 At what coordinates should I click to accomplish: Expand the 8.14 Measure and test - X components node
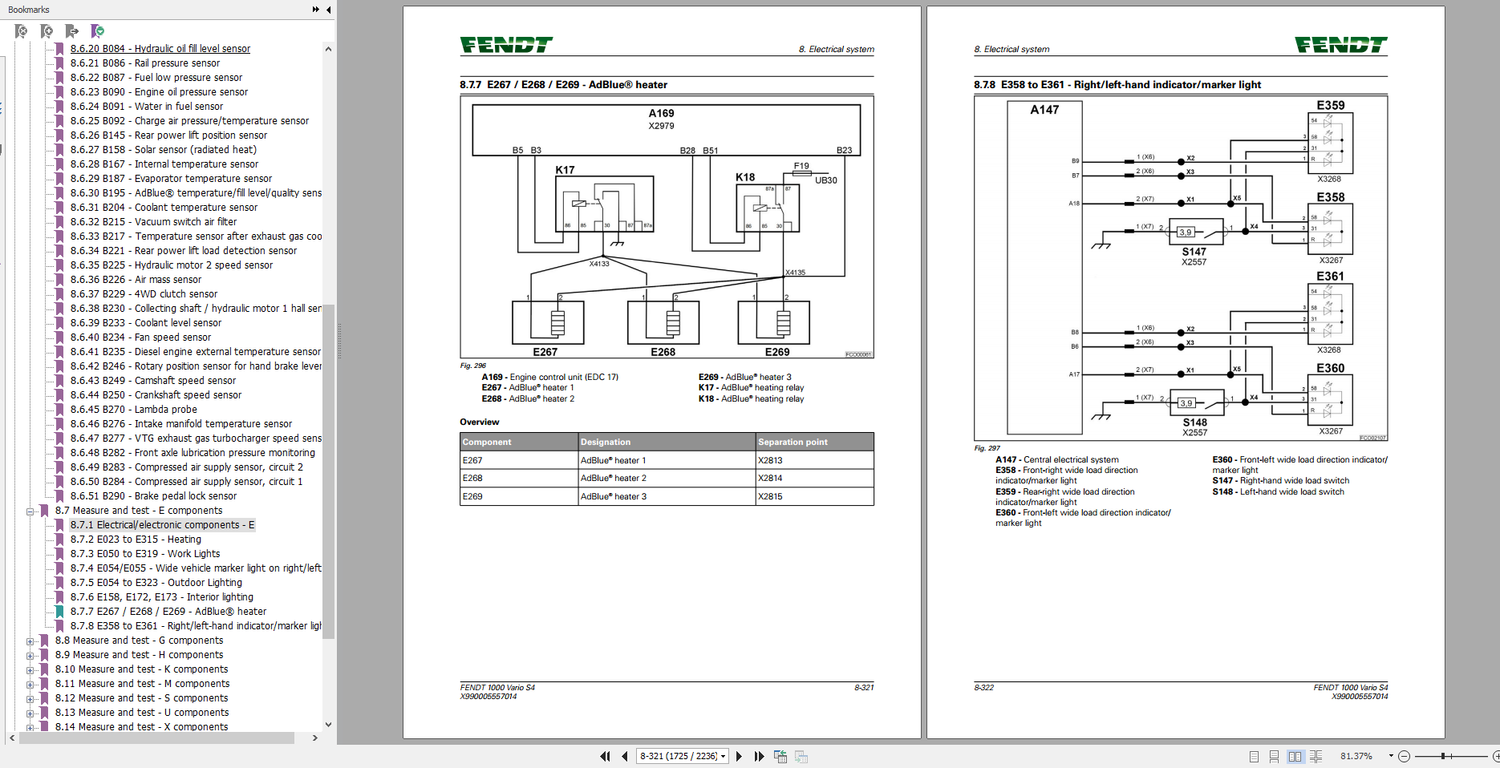pyautogui.click(x=30, y=727)
